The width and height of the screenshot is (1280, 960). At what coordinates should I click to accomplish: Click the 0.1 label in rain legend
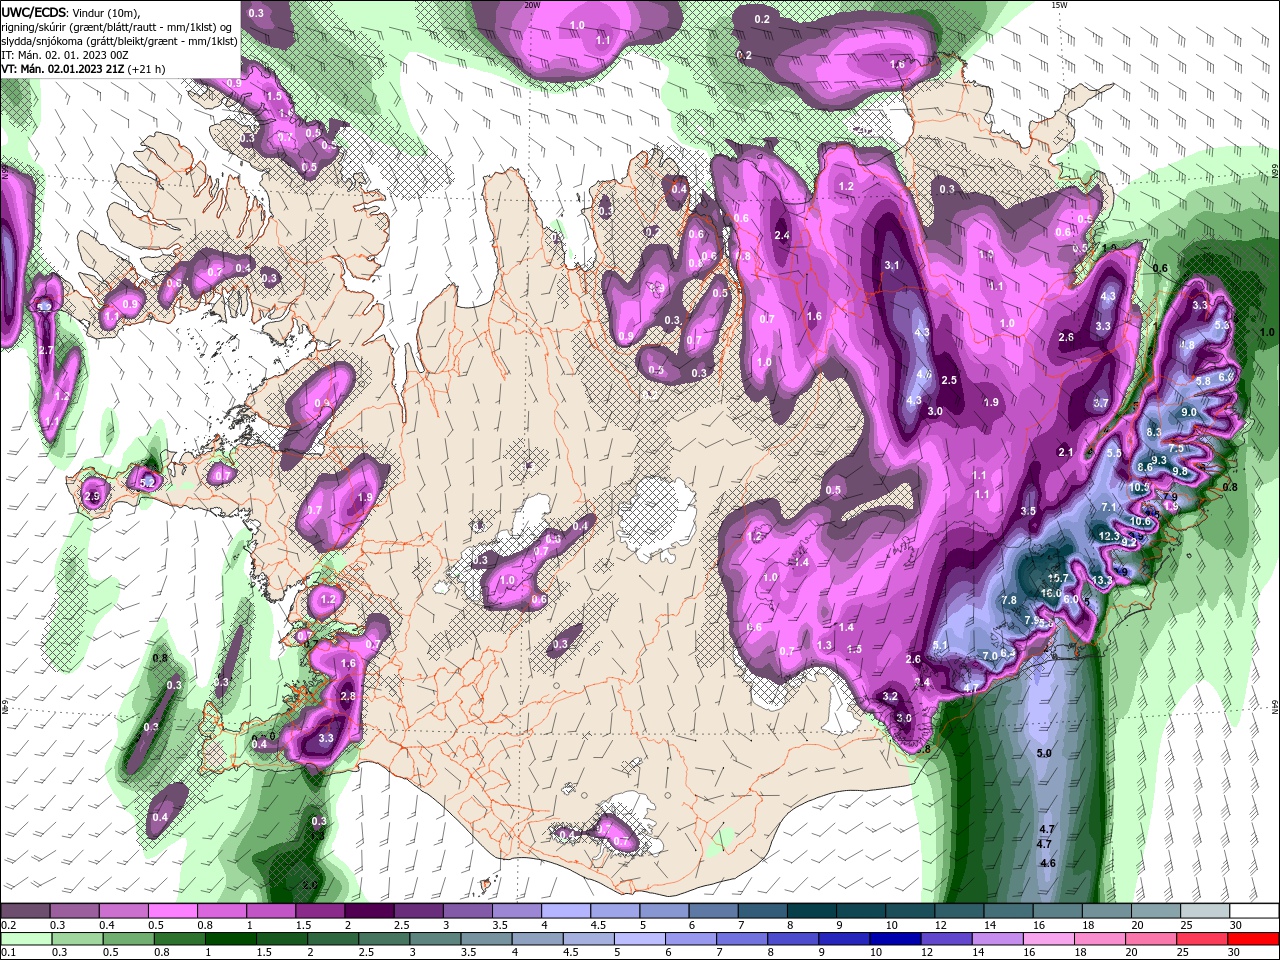click(8, 953)
